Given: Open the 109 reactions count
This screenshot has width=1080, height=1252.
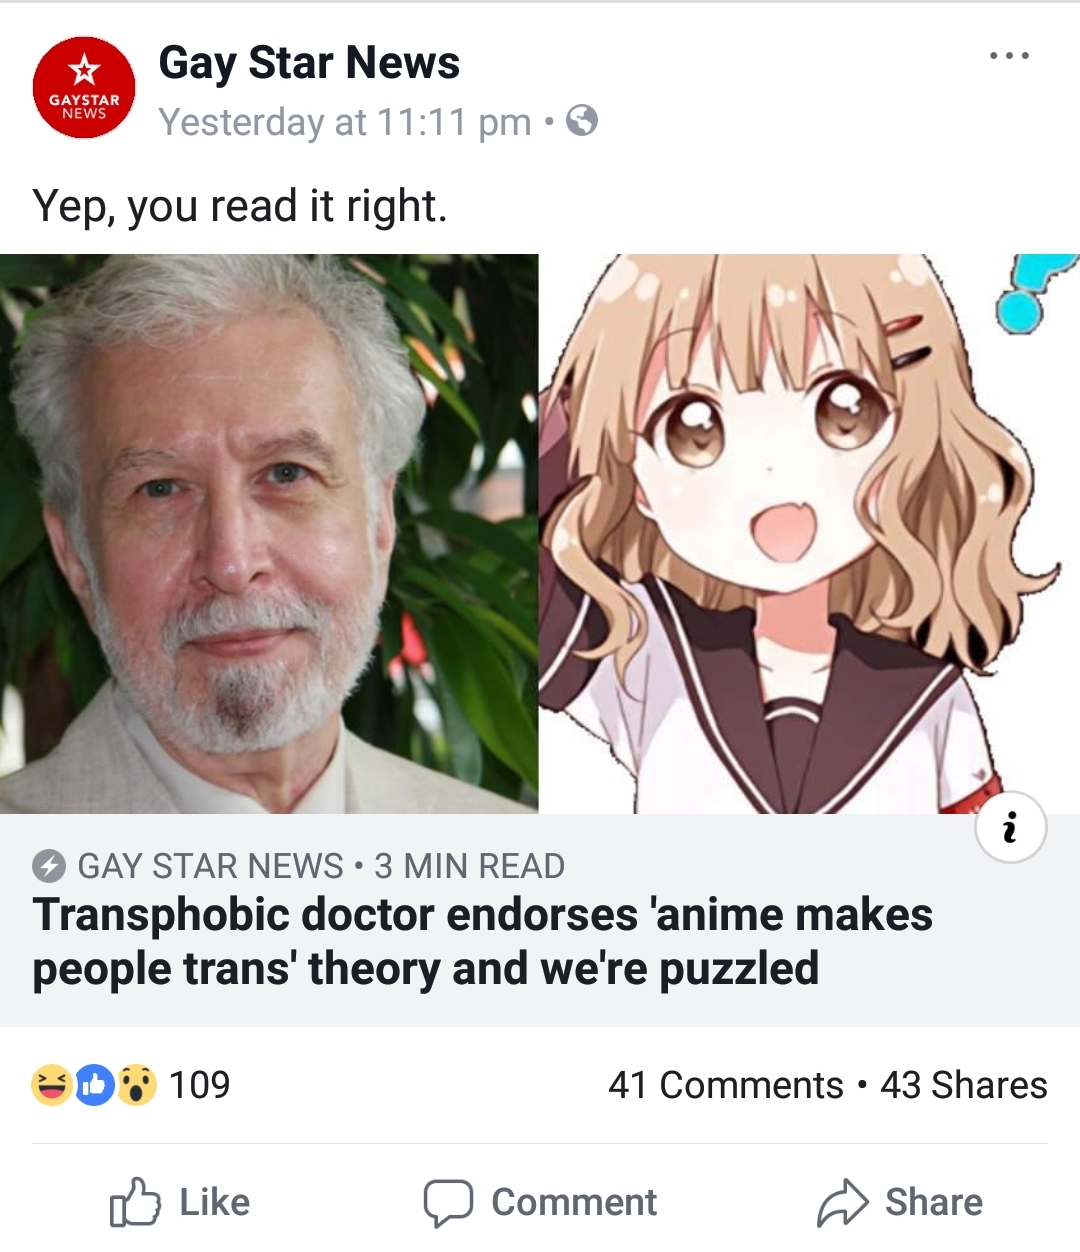Looking at the screenshot, I should point(200,1085).
